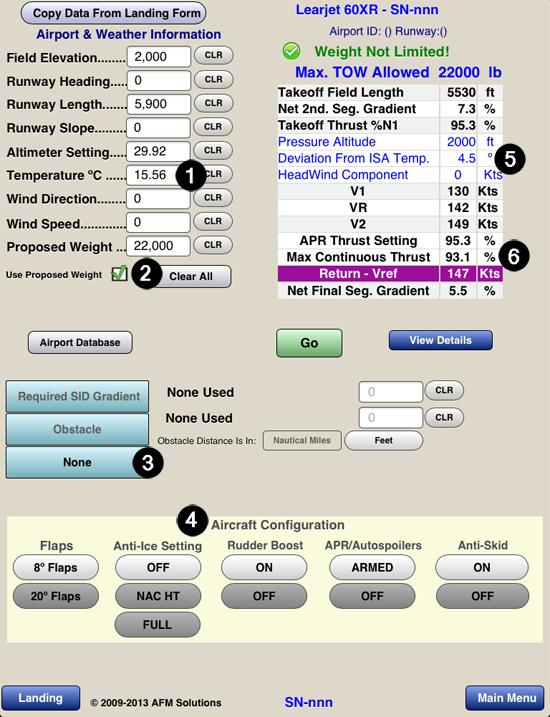Switch to the Landing form
The image size is (550, 717).
[41, 698]
